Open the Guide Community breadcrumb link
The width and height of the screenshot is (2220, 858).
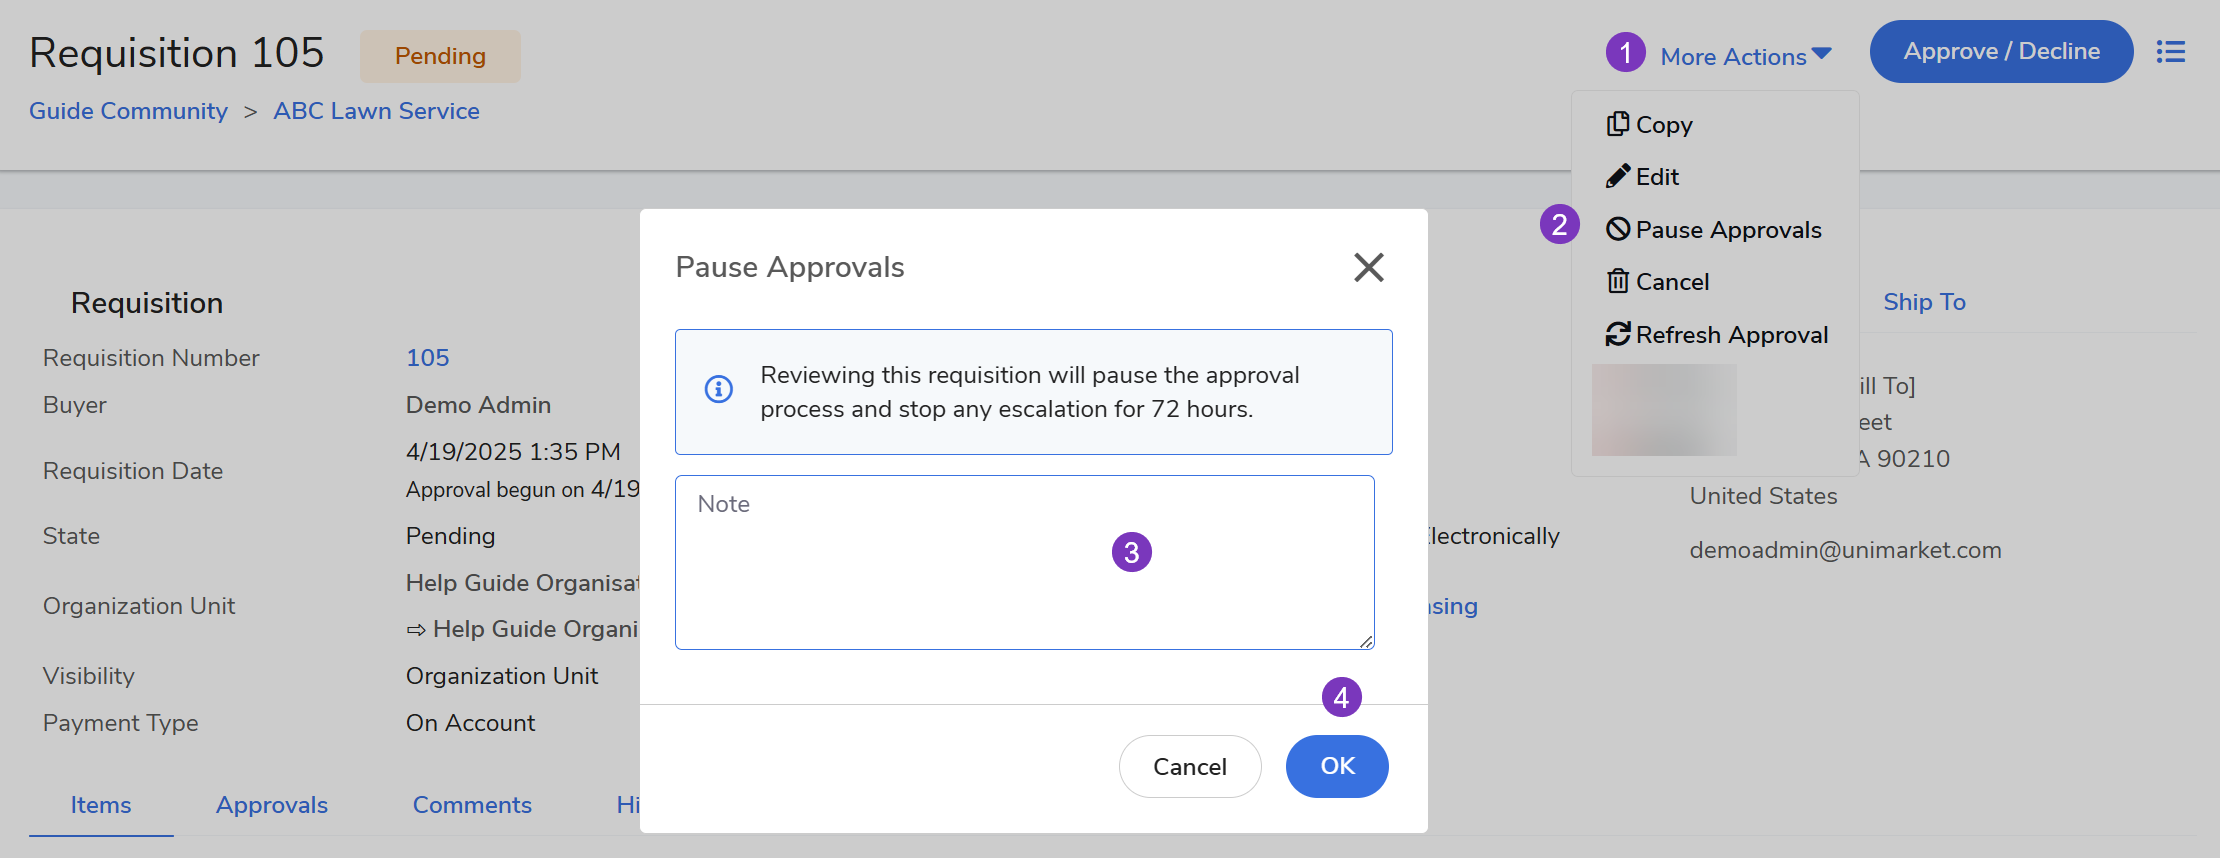click(128, 111)
